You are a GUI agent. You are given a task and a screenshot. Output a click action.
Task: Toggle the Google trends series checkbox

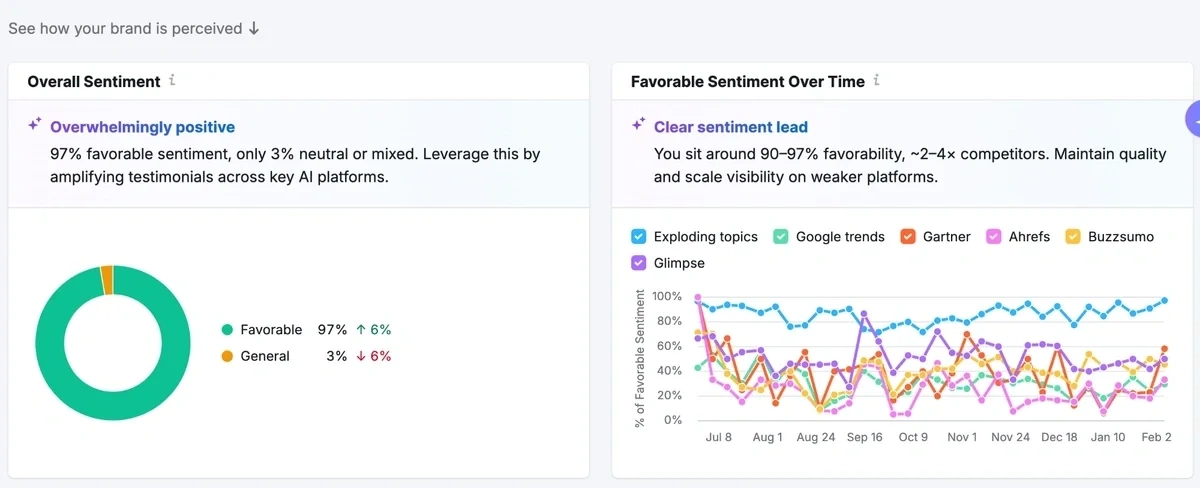tap(781, 237)
